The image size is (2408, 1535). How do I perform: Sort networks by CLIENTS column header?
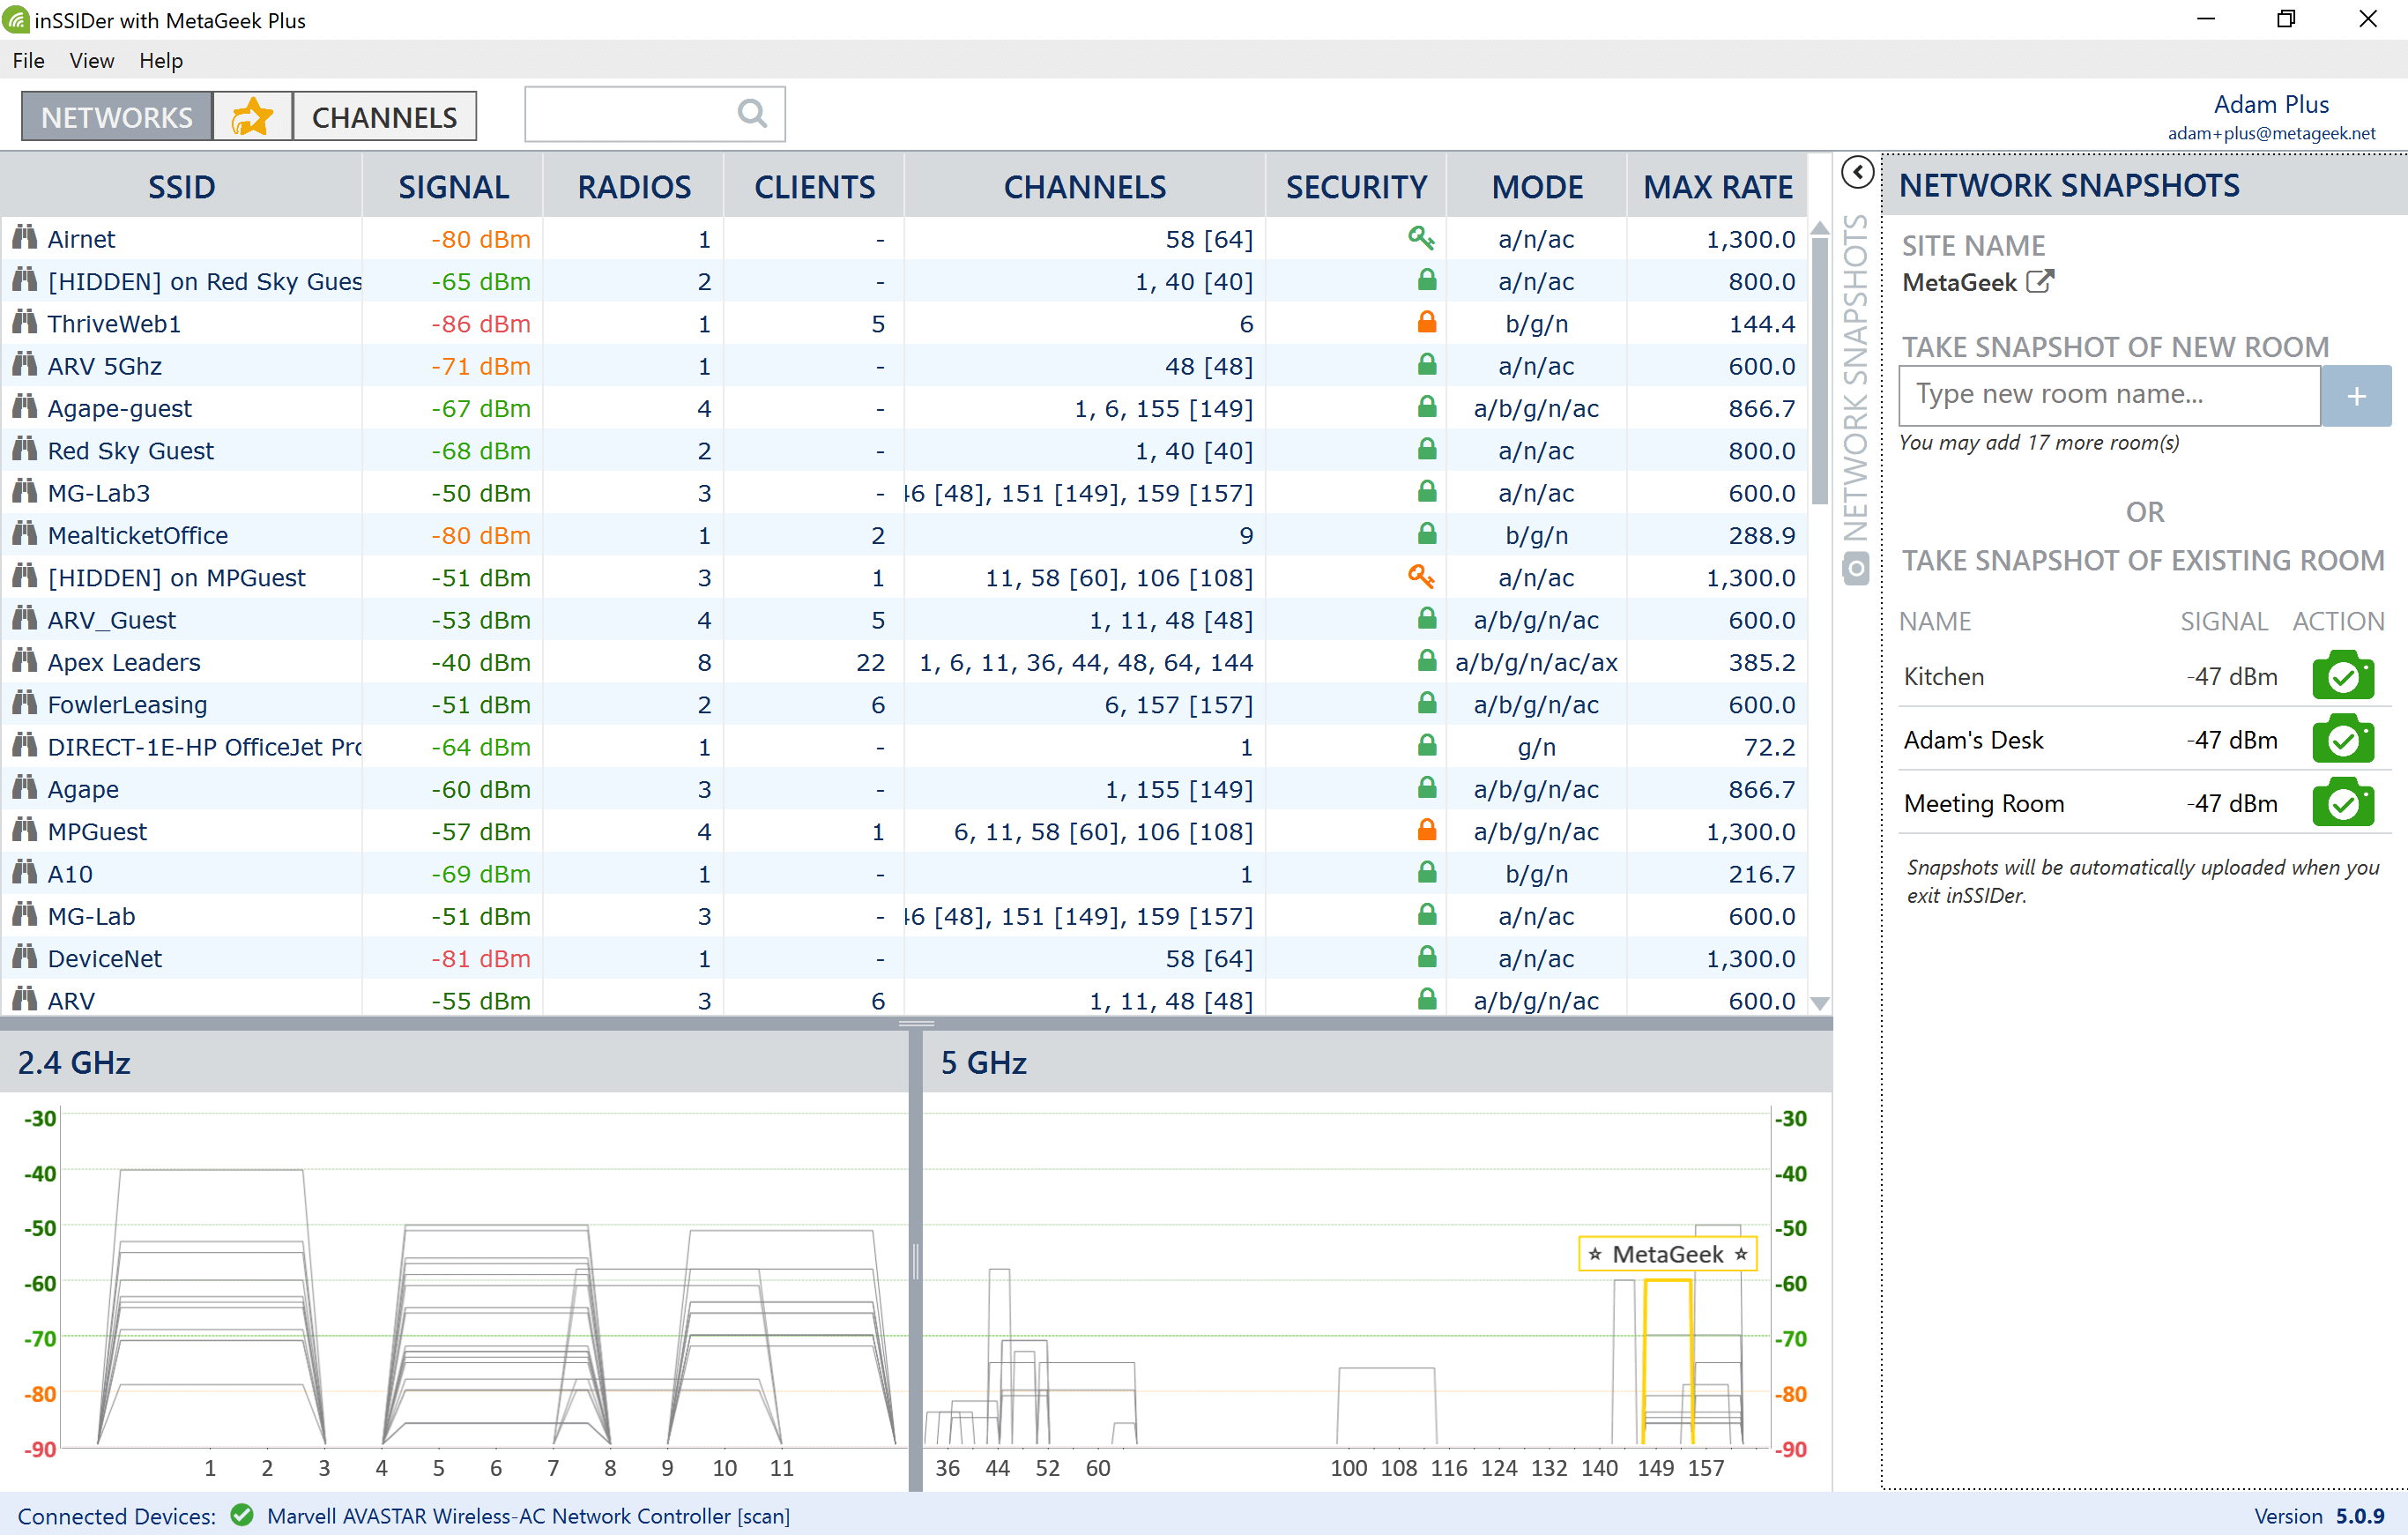[814, 187]
